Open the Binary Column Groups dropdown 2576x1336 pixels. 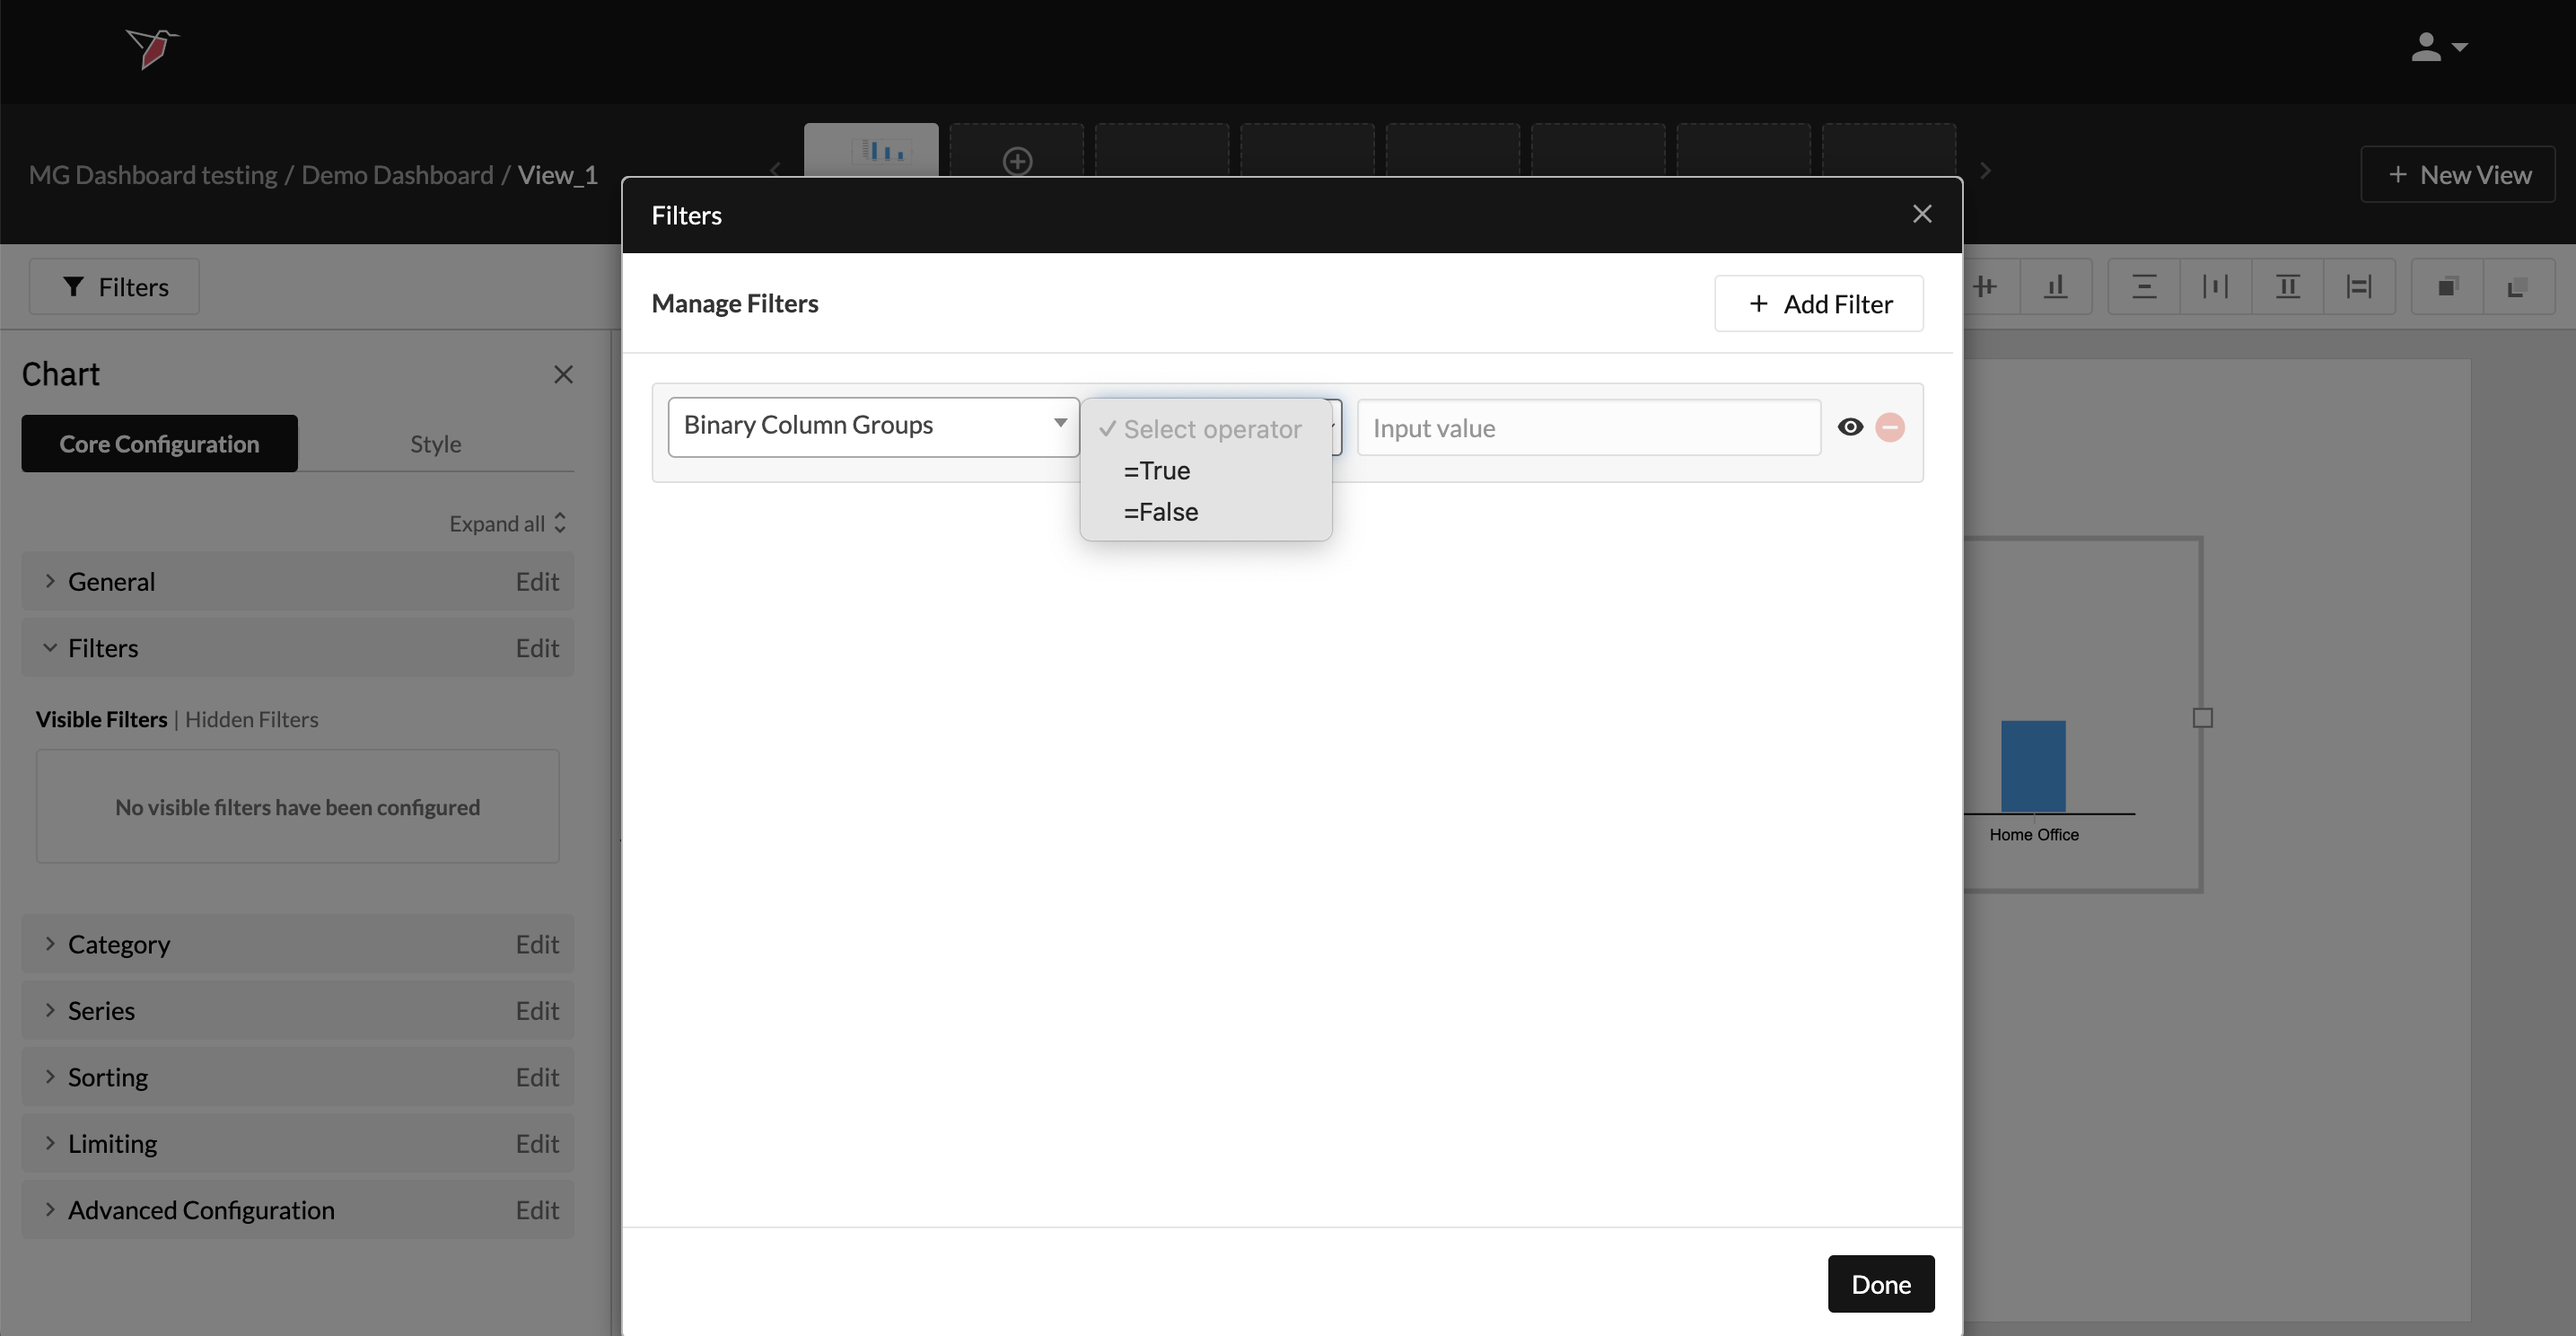coord(872,426)
